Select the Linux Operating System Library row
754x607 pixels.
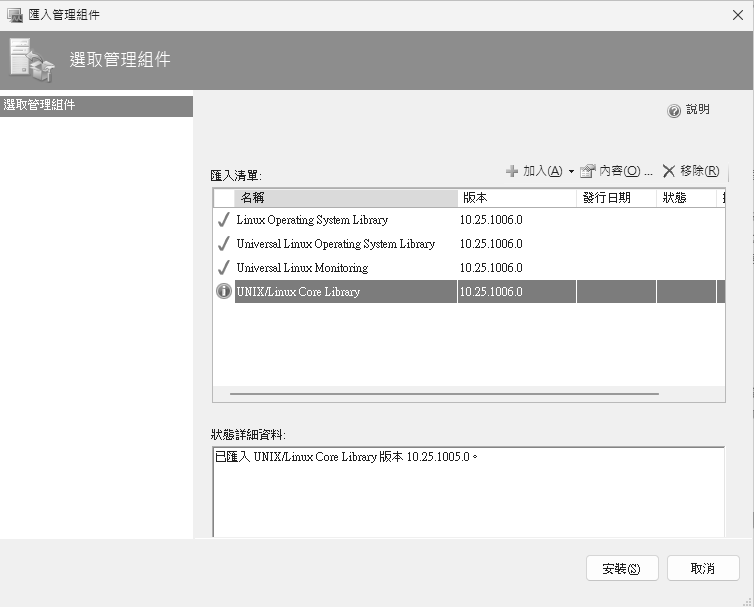click(x=469, y=220)
